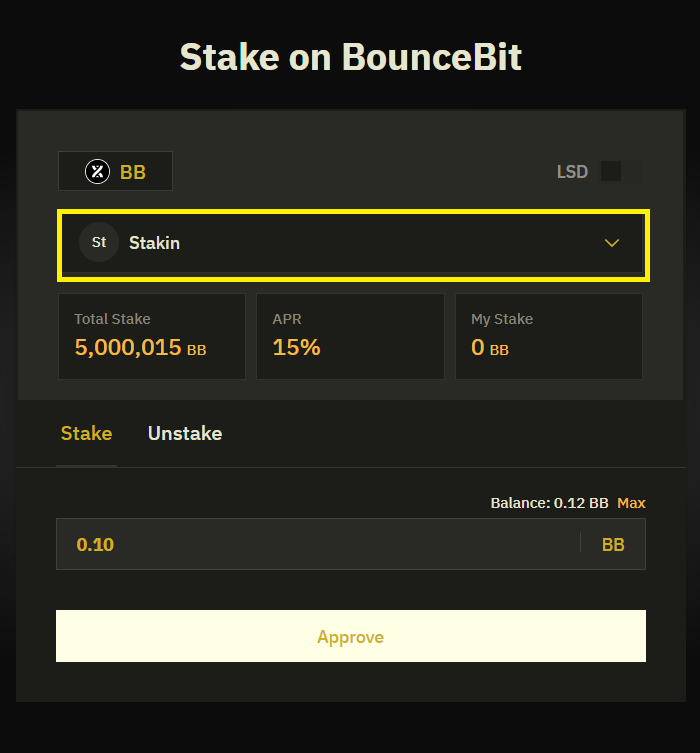Click the Balance: 0.12 BB text
The image size is (700, 753).
click(x=549, y=502)
